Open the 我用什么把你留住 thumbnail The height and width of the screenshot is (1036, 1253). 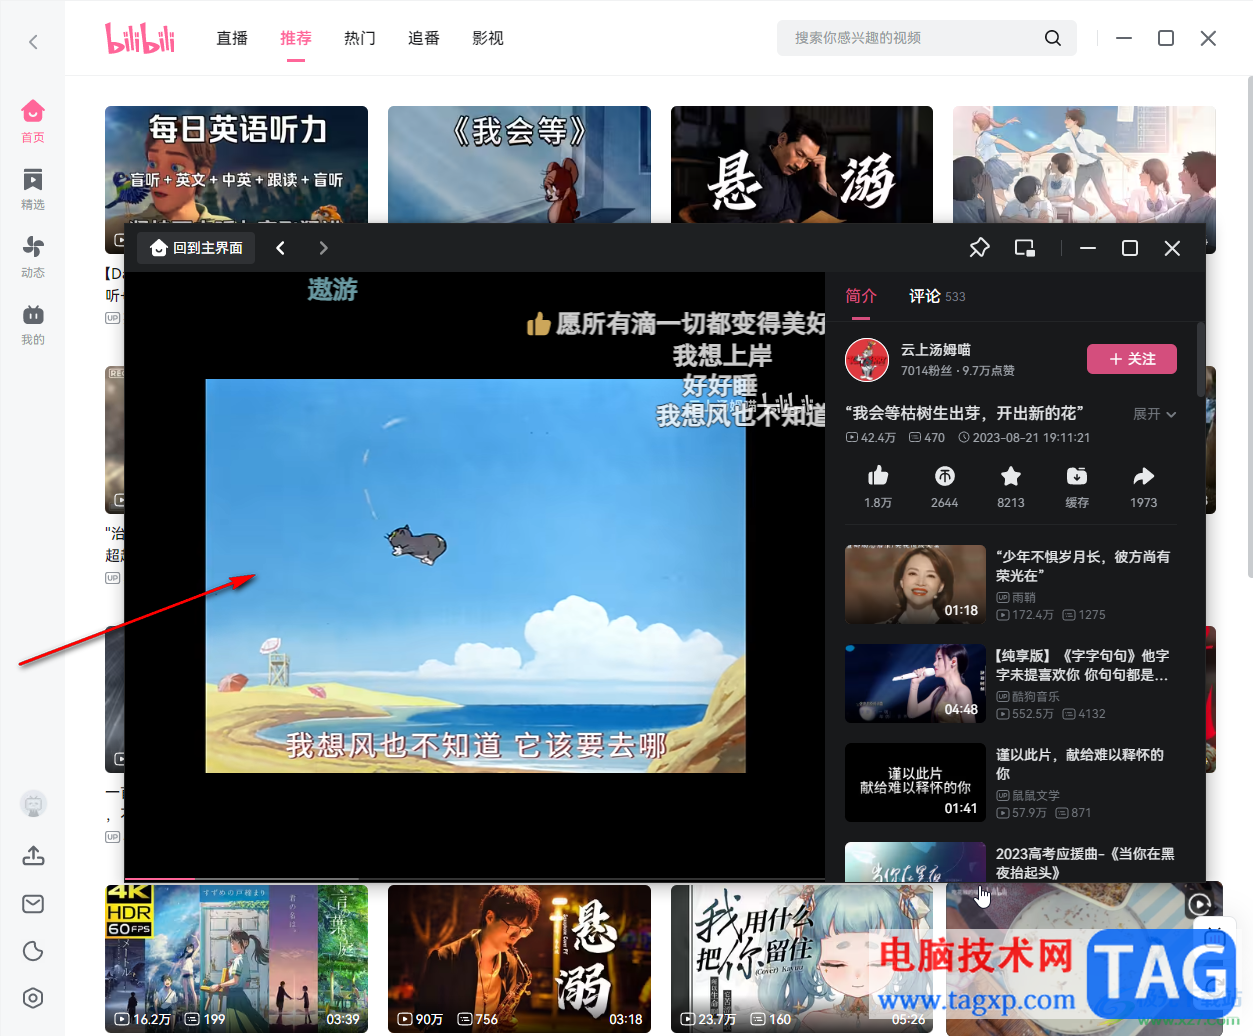[802, 958]
